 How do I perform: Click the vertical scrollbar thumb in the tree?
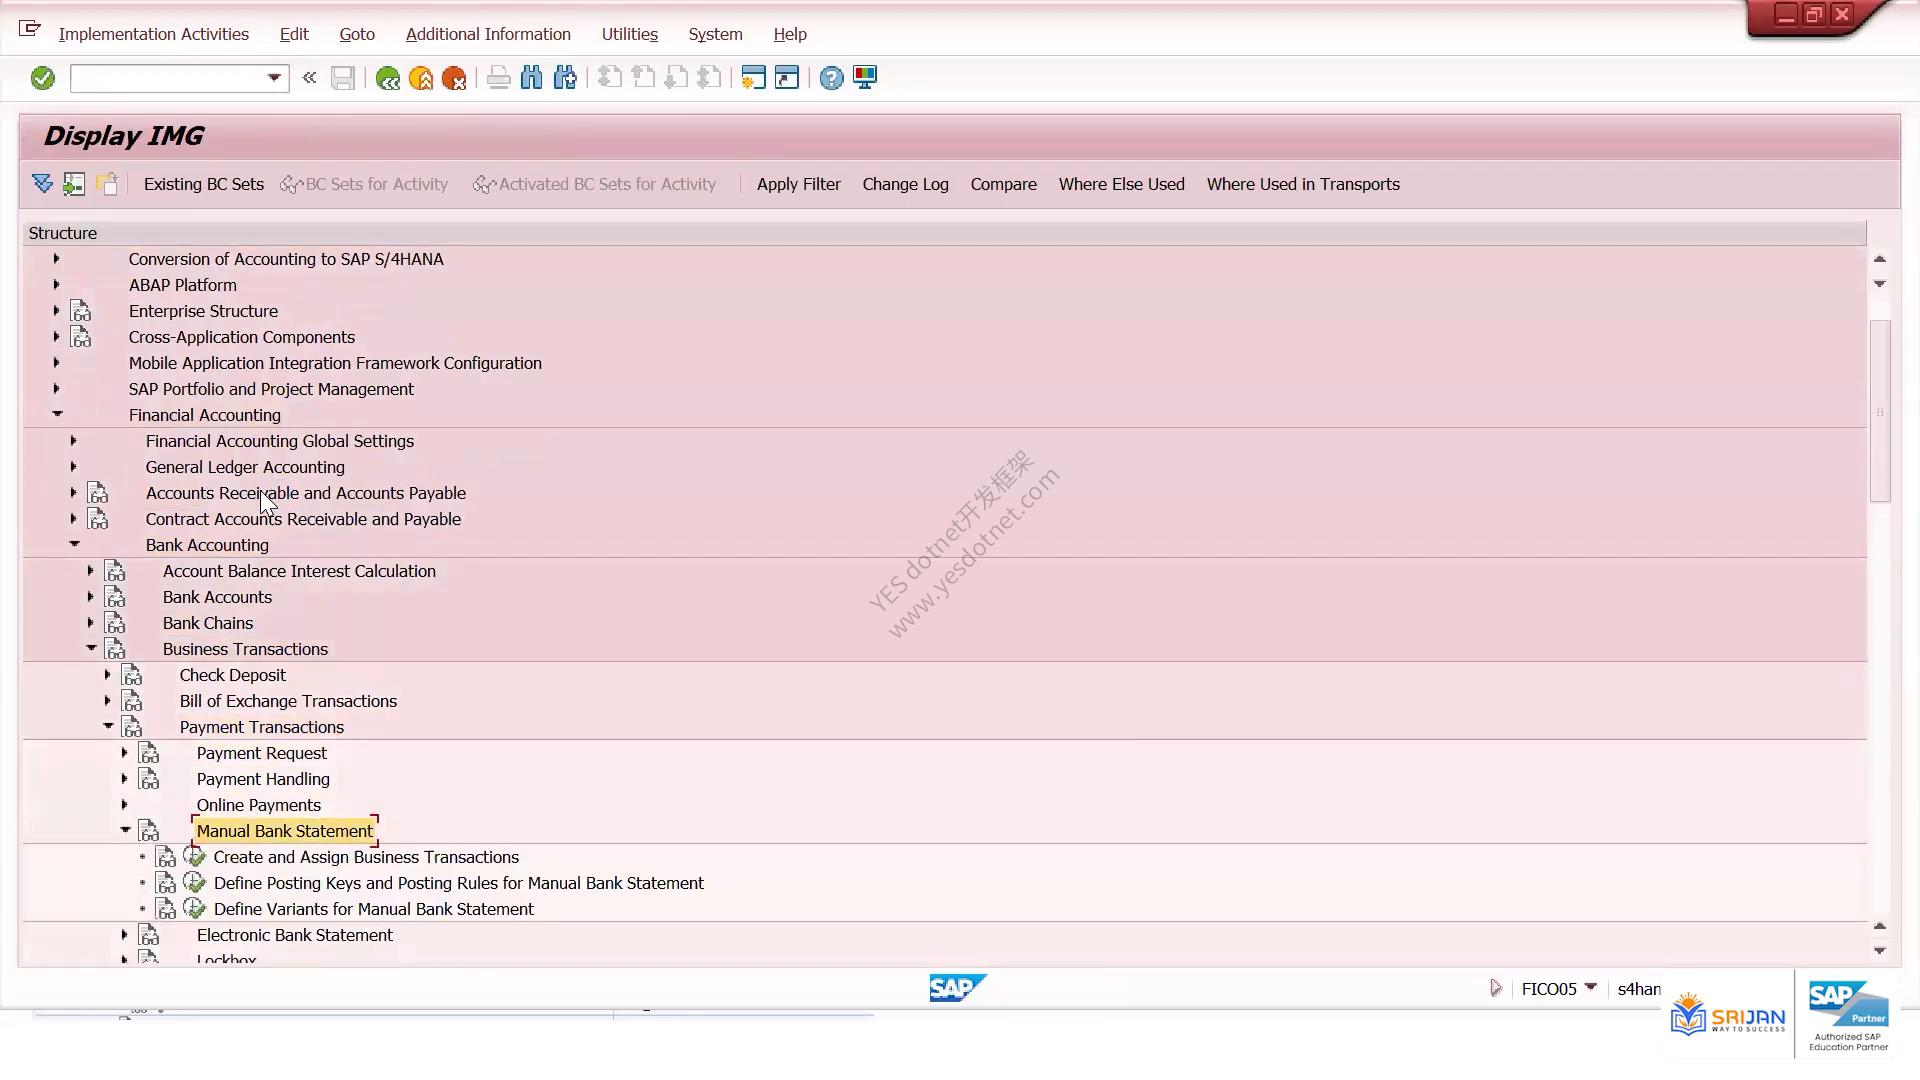pyautogui.click(x=1880, y=411)
